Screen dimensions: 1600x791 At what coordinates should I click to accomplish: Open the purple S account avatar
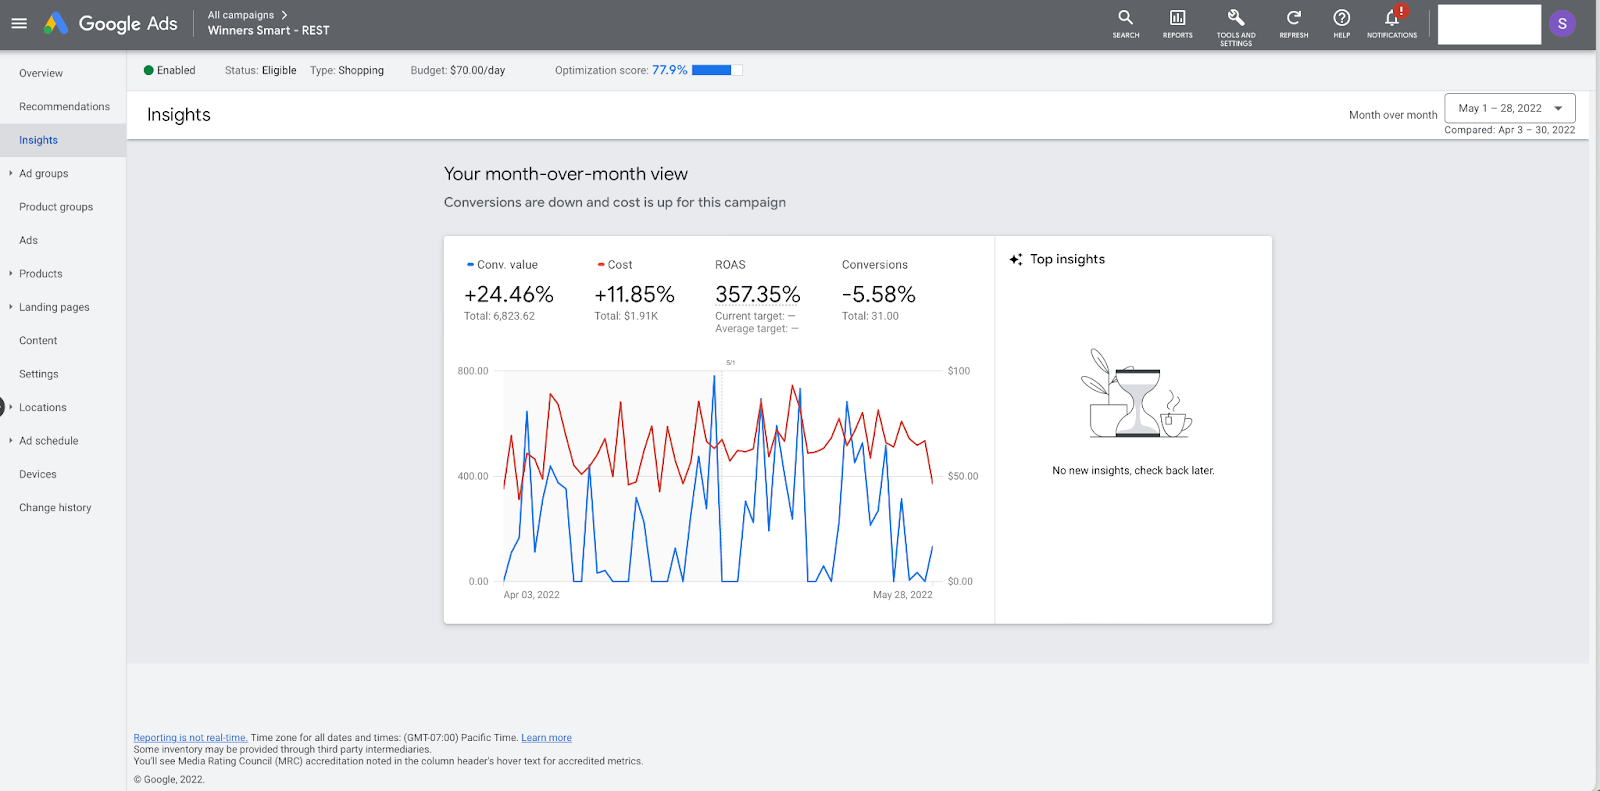pos(1562,23)
